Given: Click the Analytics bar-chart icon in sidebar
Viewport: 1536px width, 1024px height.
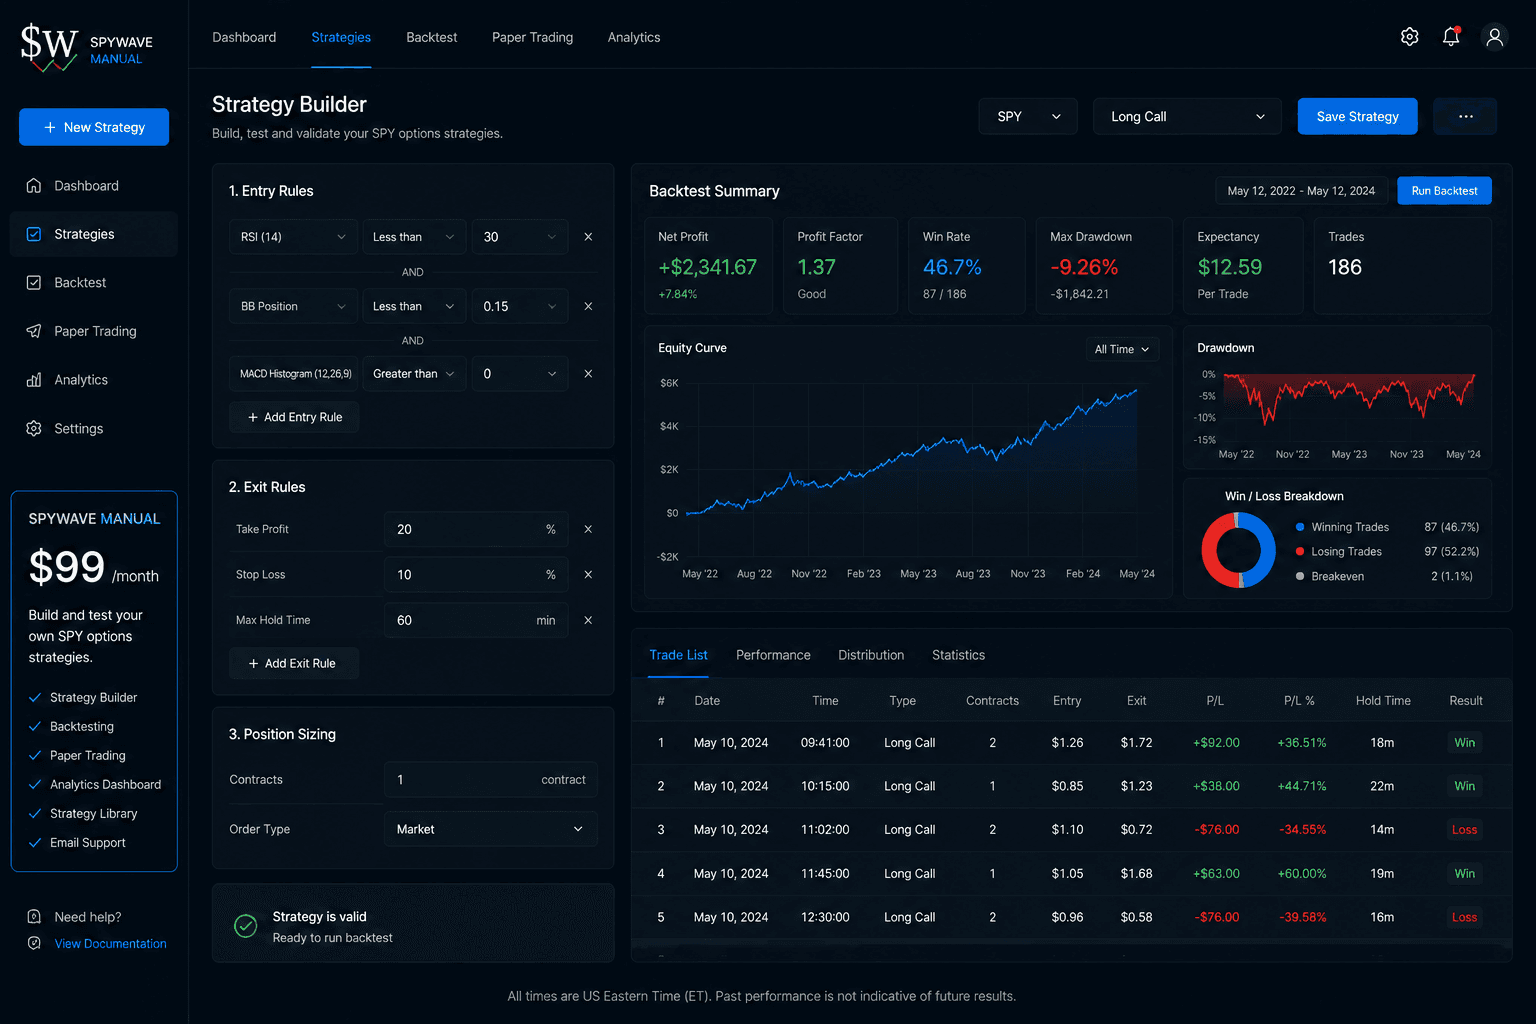Looking at the screenshot, I should tap(34, 380).
